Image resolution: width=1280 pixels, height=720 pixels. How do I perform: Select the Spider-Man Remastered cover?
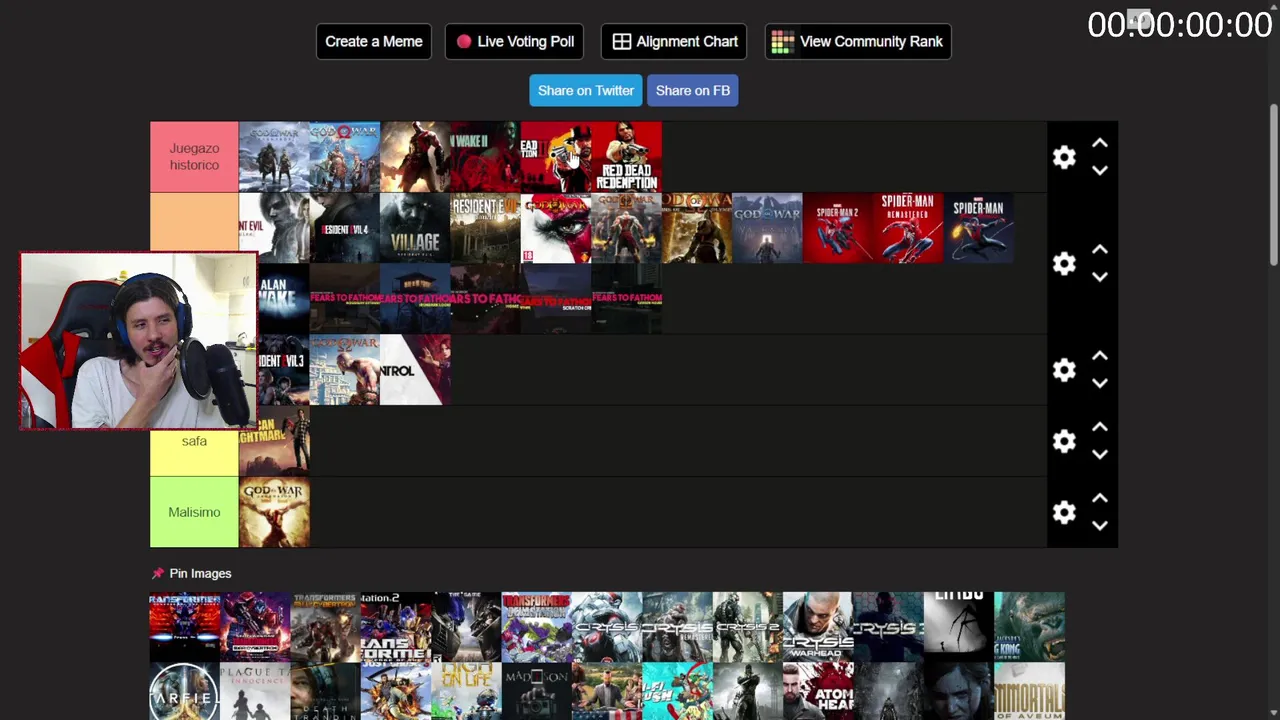(x=908, y=228)
